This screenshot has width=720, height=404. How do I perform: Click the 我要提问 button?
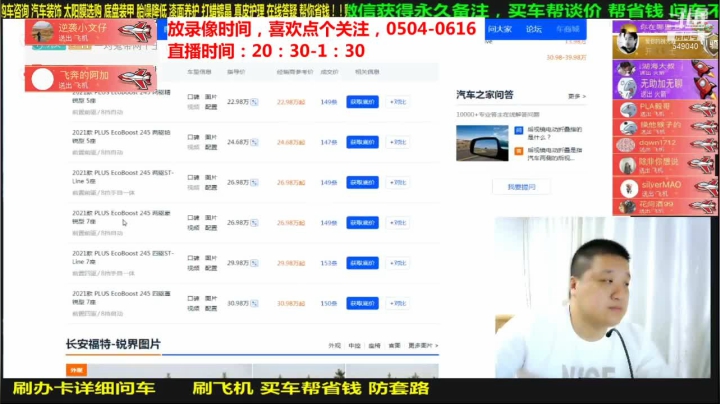[x=521, y=187]
